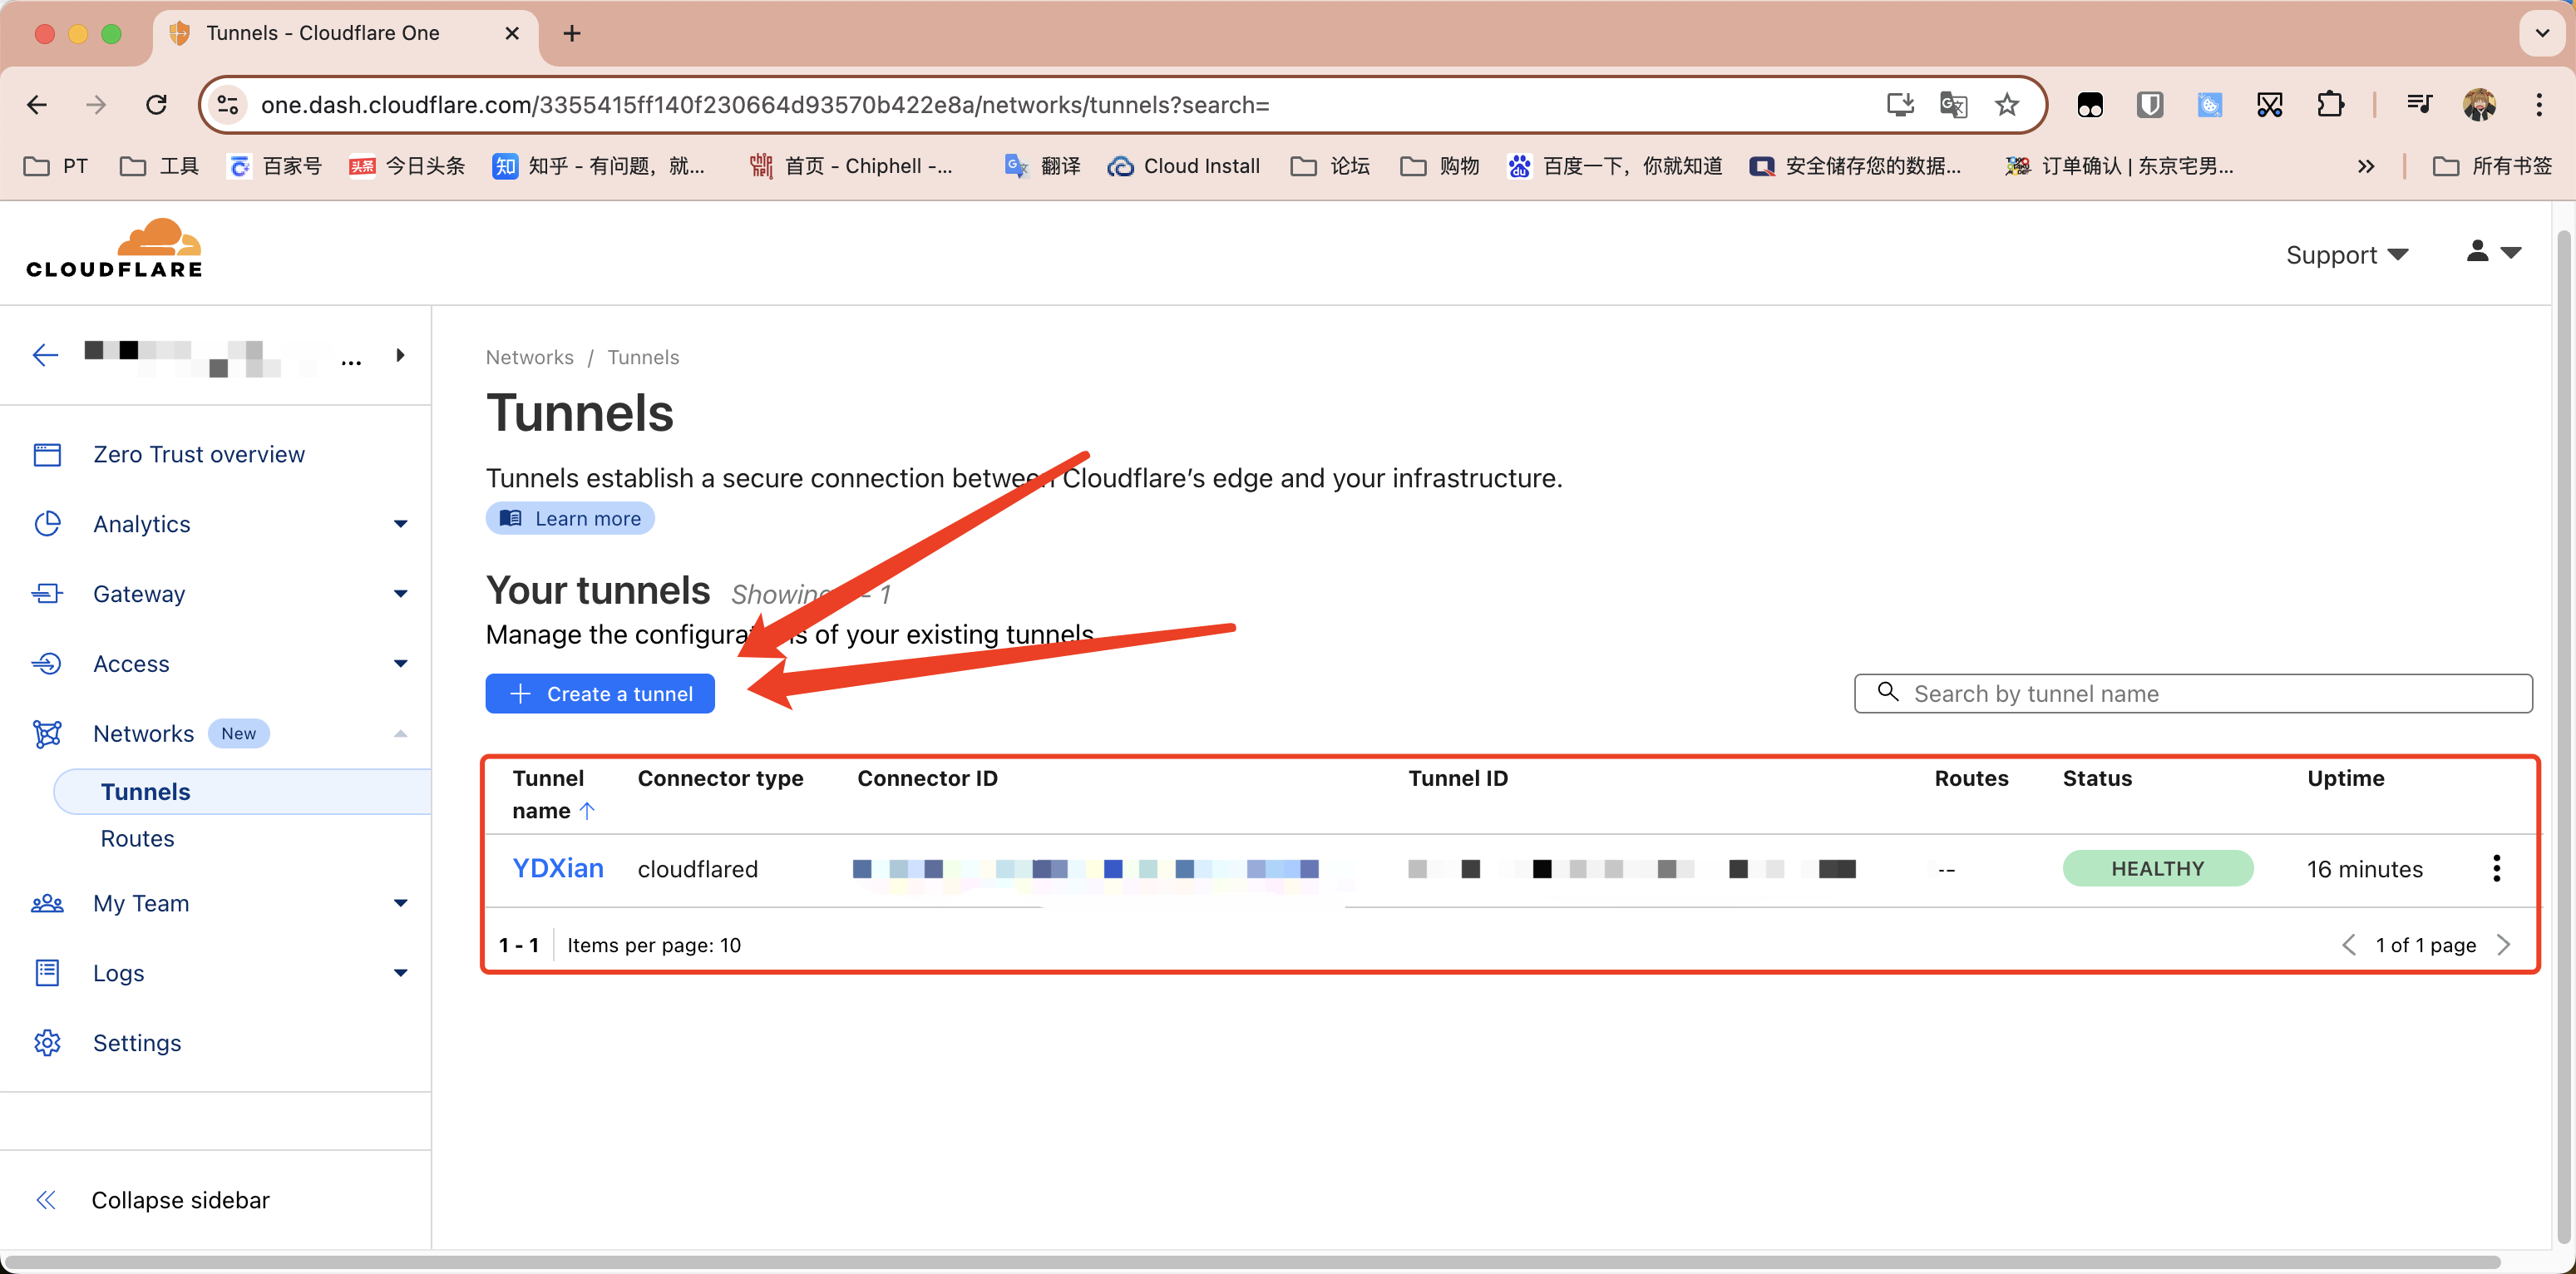Open the Cloud Install bookmark

[x=1184, y=166]
